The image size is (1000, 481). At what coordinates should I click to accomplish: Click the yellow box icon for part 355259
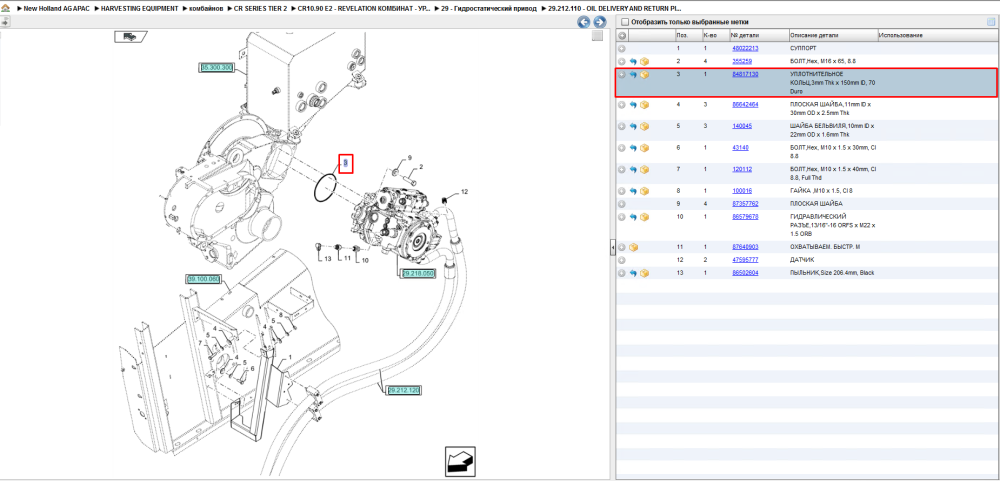click(645, 61)
